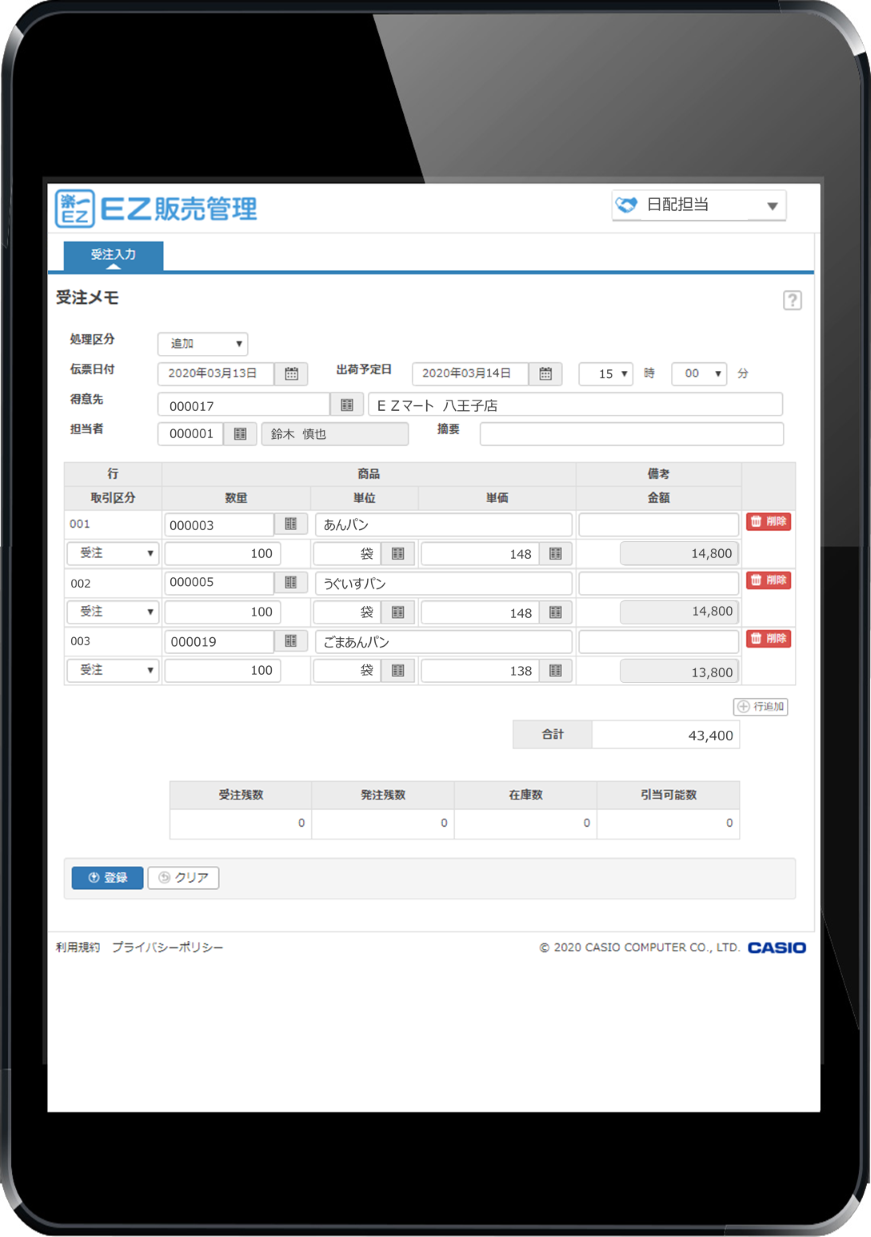Screen dimensions: 871x1237
Task: Open the 出荷予定日 calendar picker
Action: [545, 374]
